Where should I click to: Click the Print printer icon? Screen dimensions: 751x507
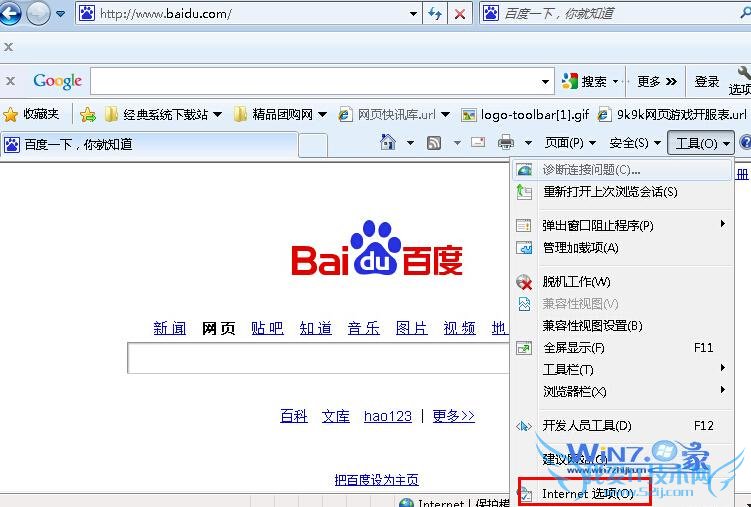506,142
